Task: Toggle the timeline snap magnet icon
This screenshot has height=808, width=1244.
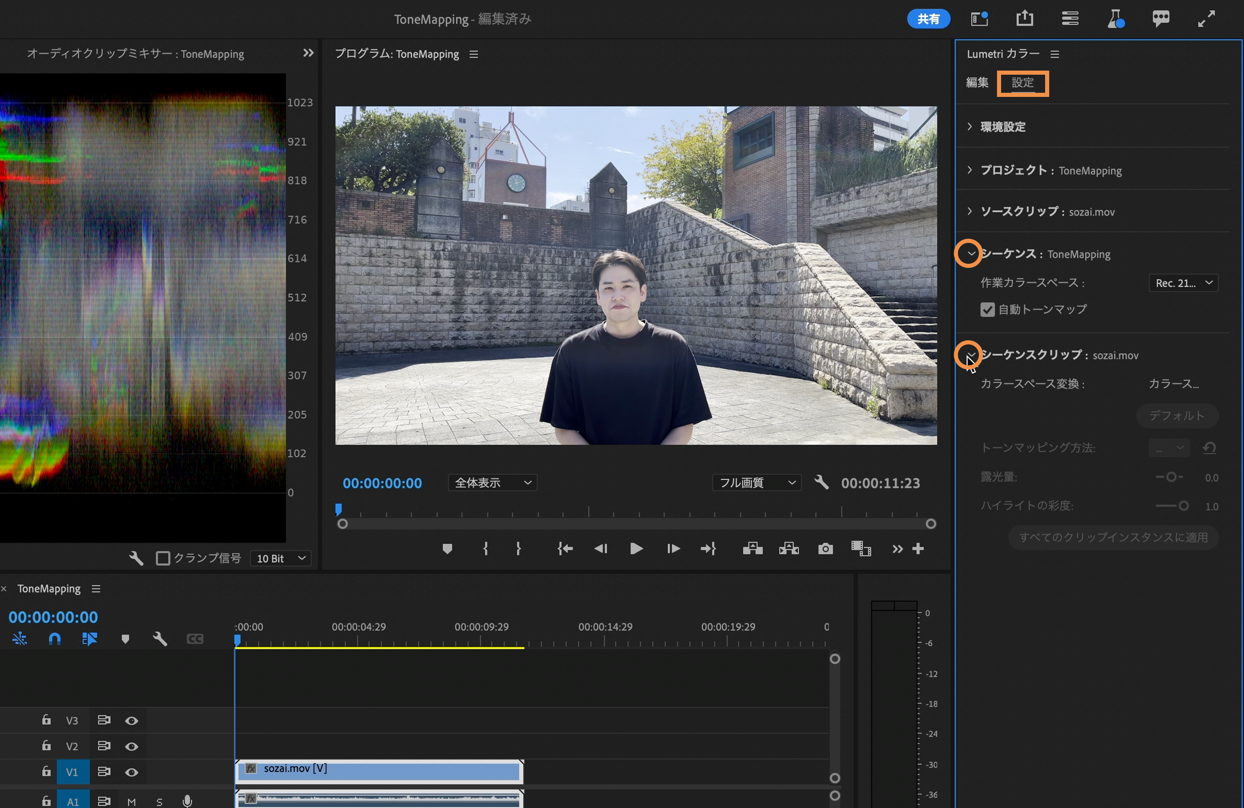Action: click(x=55, y=639)
